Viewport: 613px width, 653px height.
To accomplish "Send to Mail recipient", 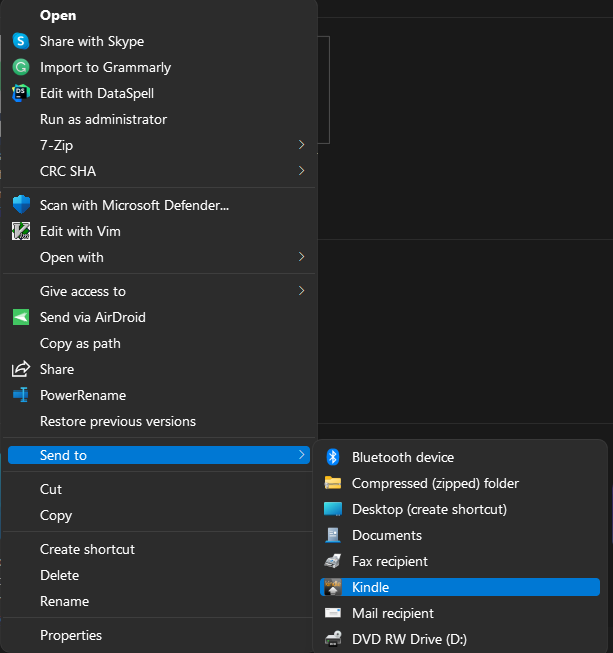I will pos(460,613).
